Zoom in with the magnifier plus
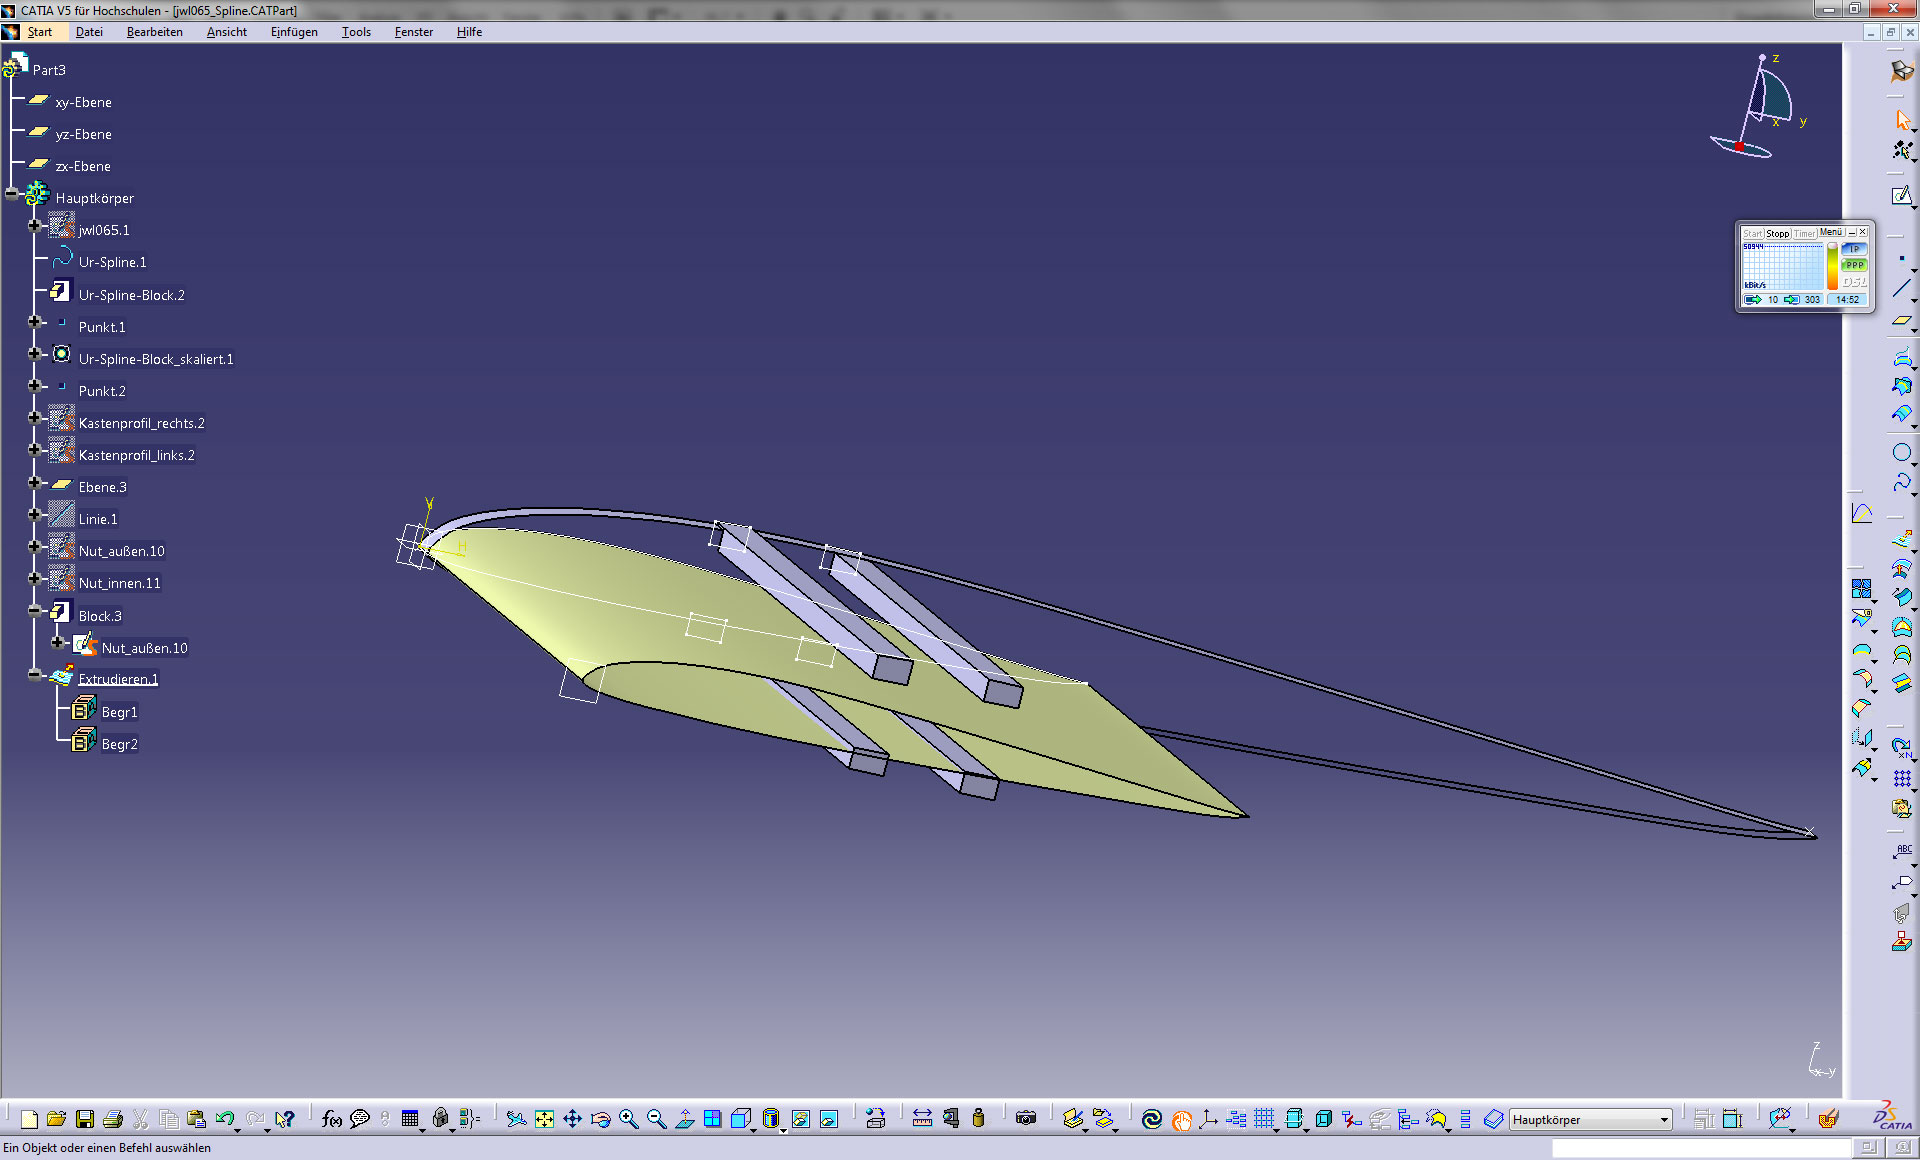This screenshot has height=1160, width=1920. tap(628, 1119)
